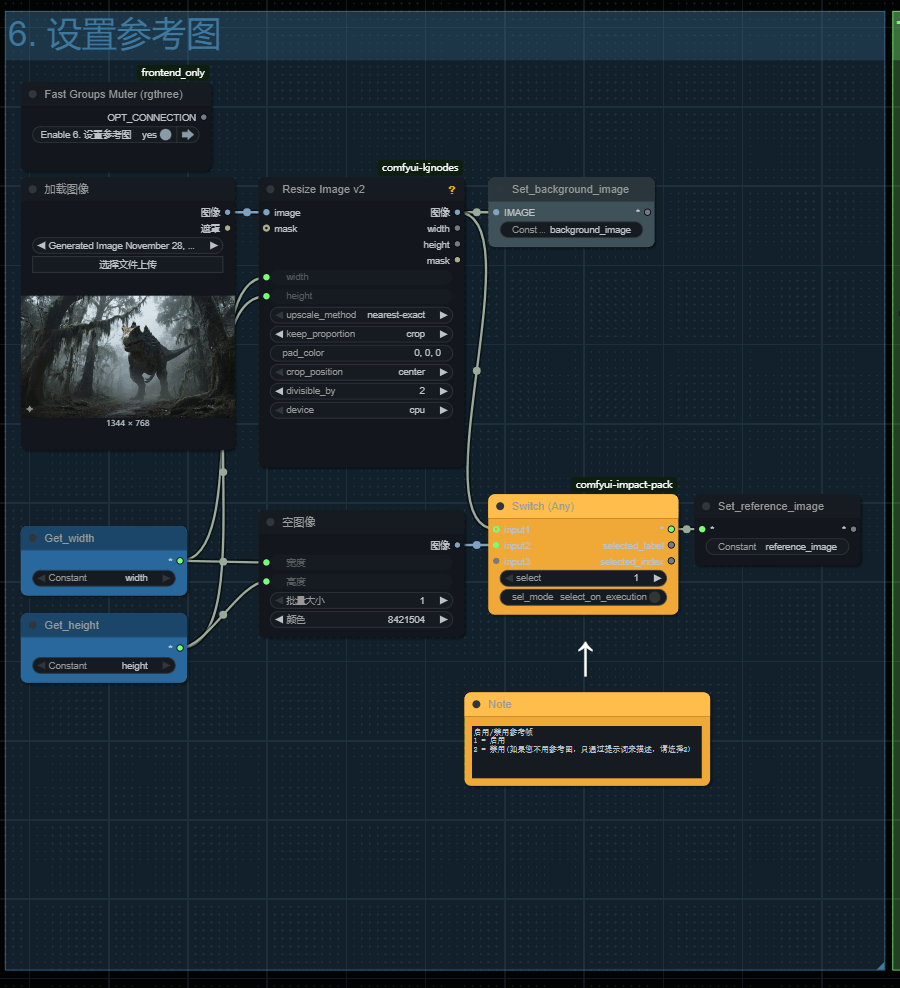Click the 6. 设置参考图 group title

[114, 35]
